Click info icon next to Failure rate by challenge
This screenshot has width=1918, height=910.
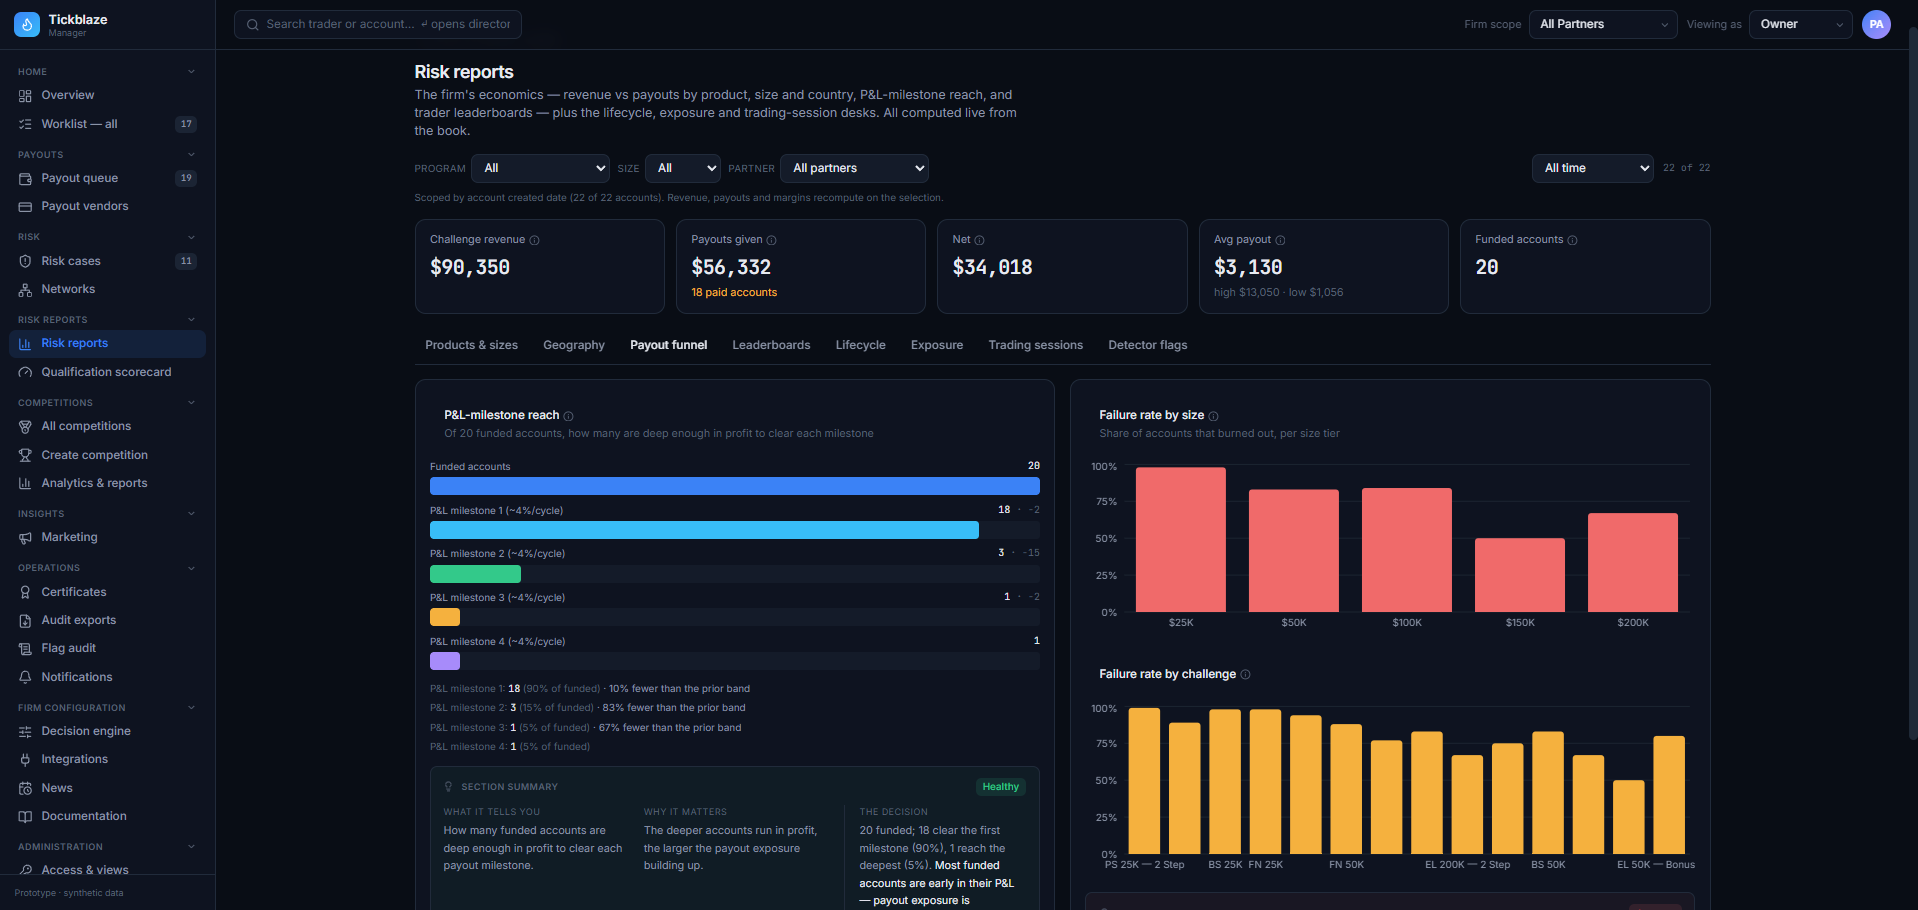pos(1245,675)
